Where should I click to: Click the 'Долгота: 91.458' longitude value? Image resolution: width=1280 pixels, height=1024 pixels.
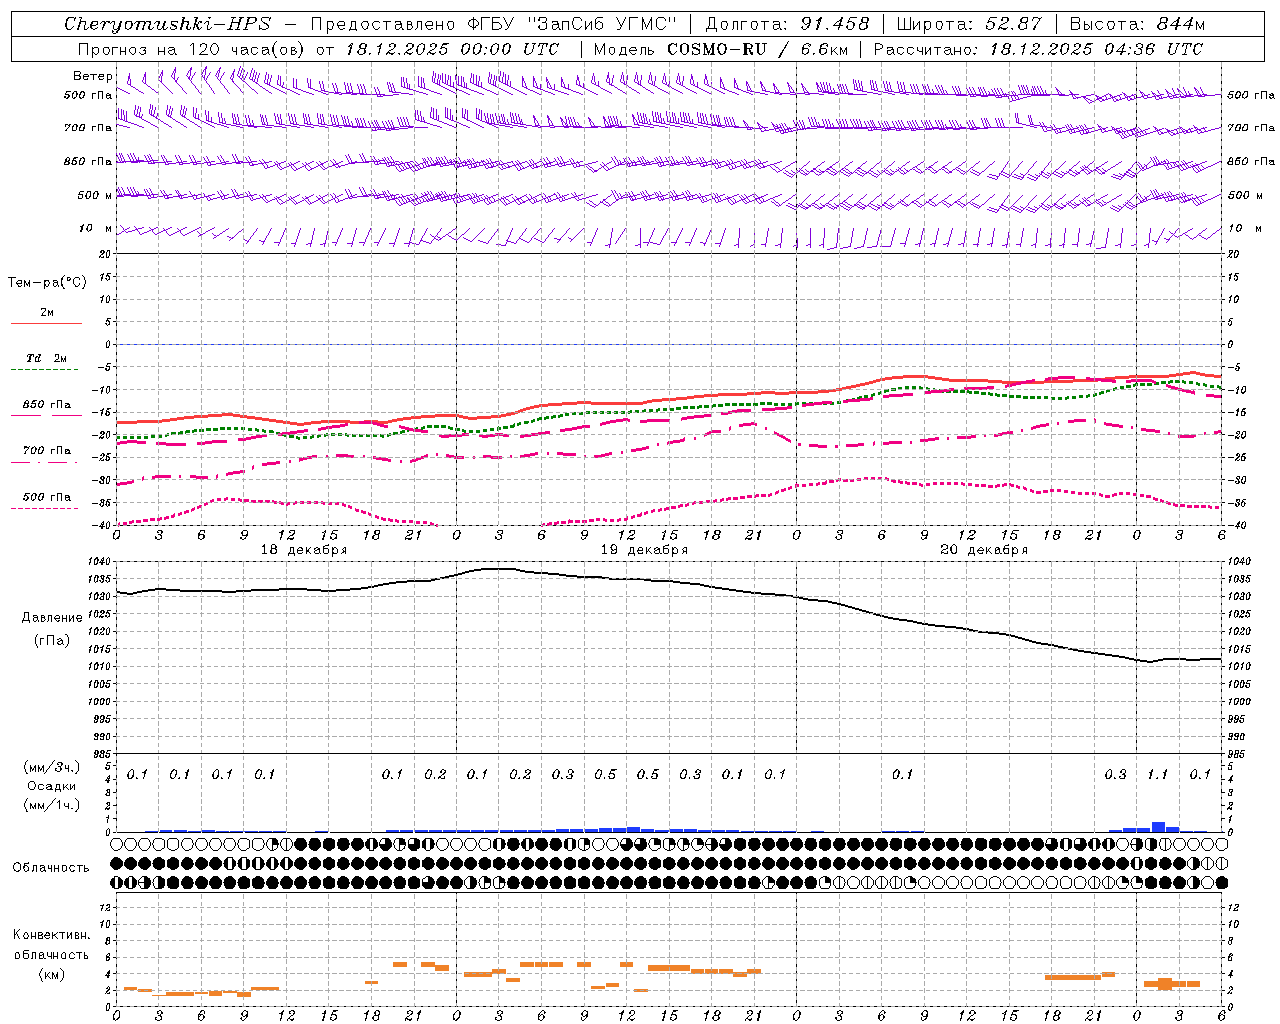(787, 24)
